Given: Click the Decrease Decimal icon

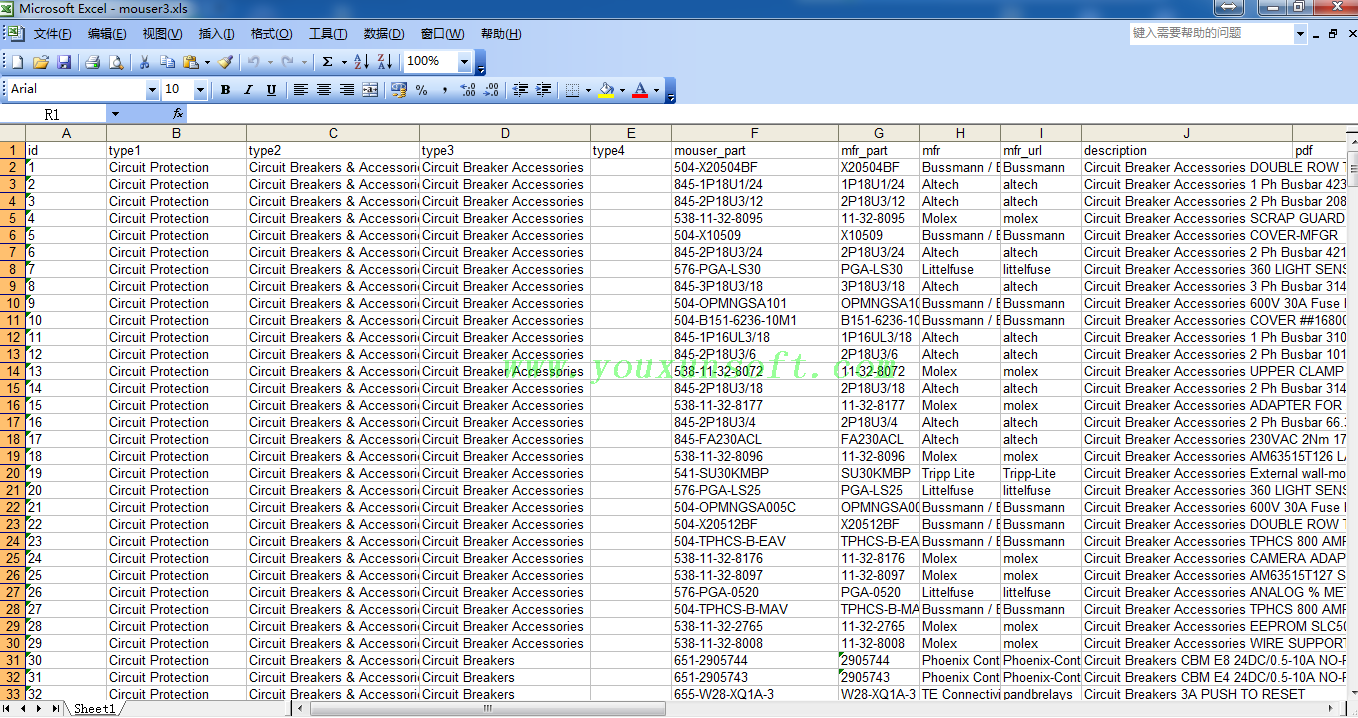Looking at the screenshot, I should (x=491, y=90).
